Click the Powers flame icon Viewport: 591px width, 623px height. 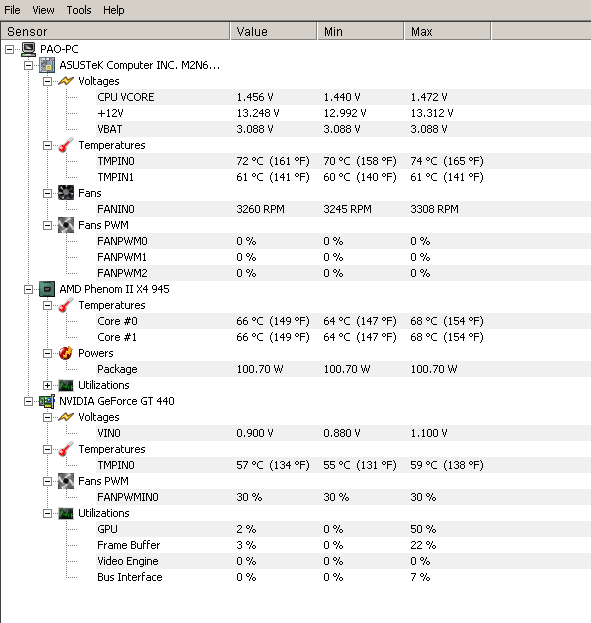point(66,353)
